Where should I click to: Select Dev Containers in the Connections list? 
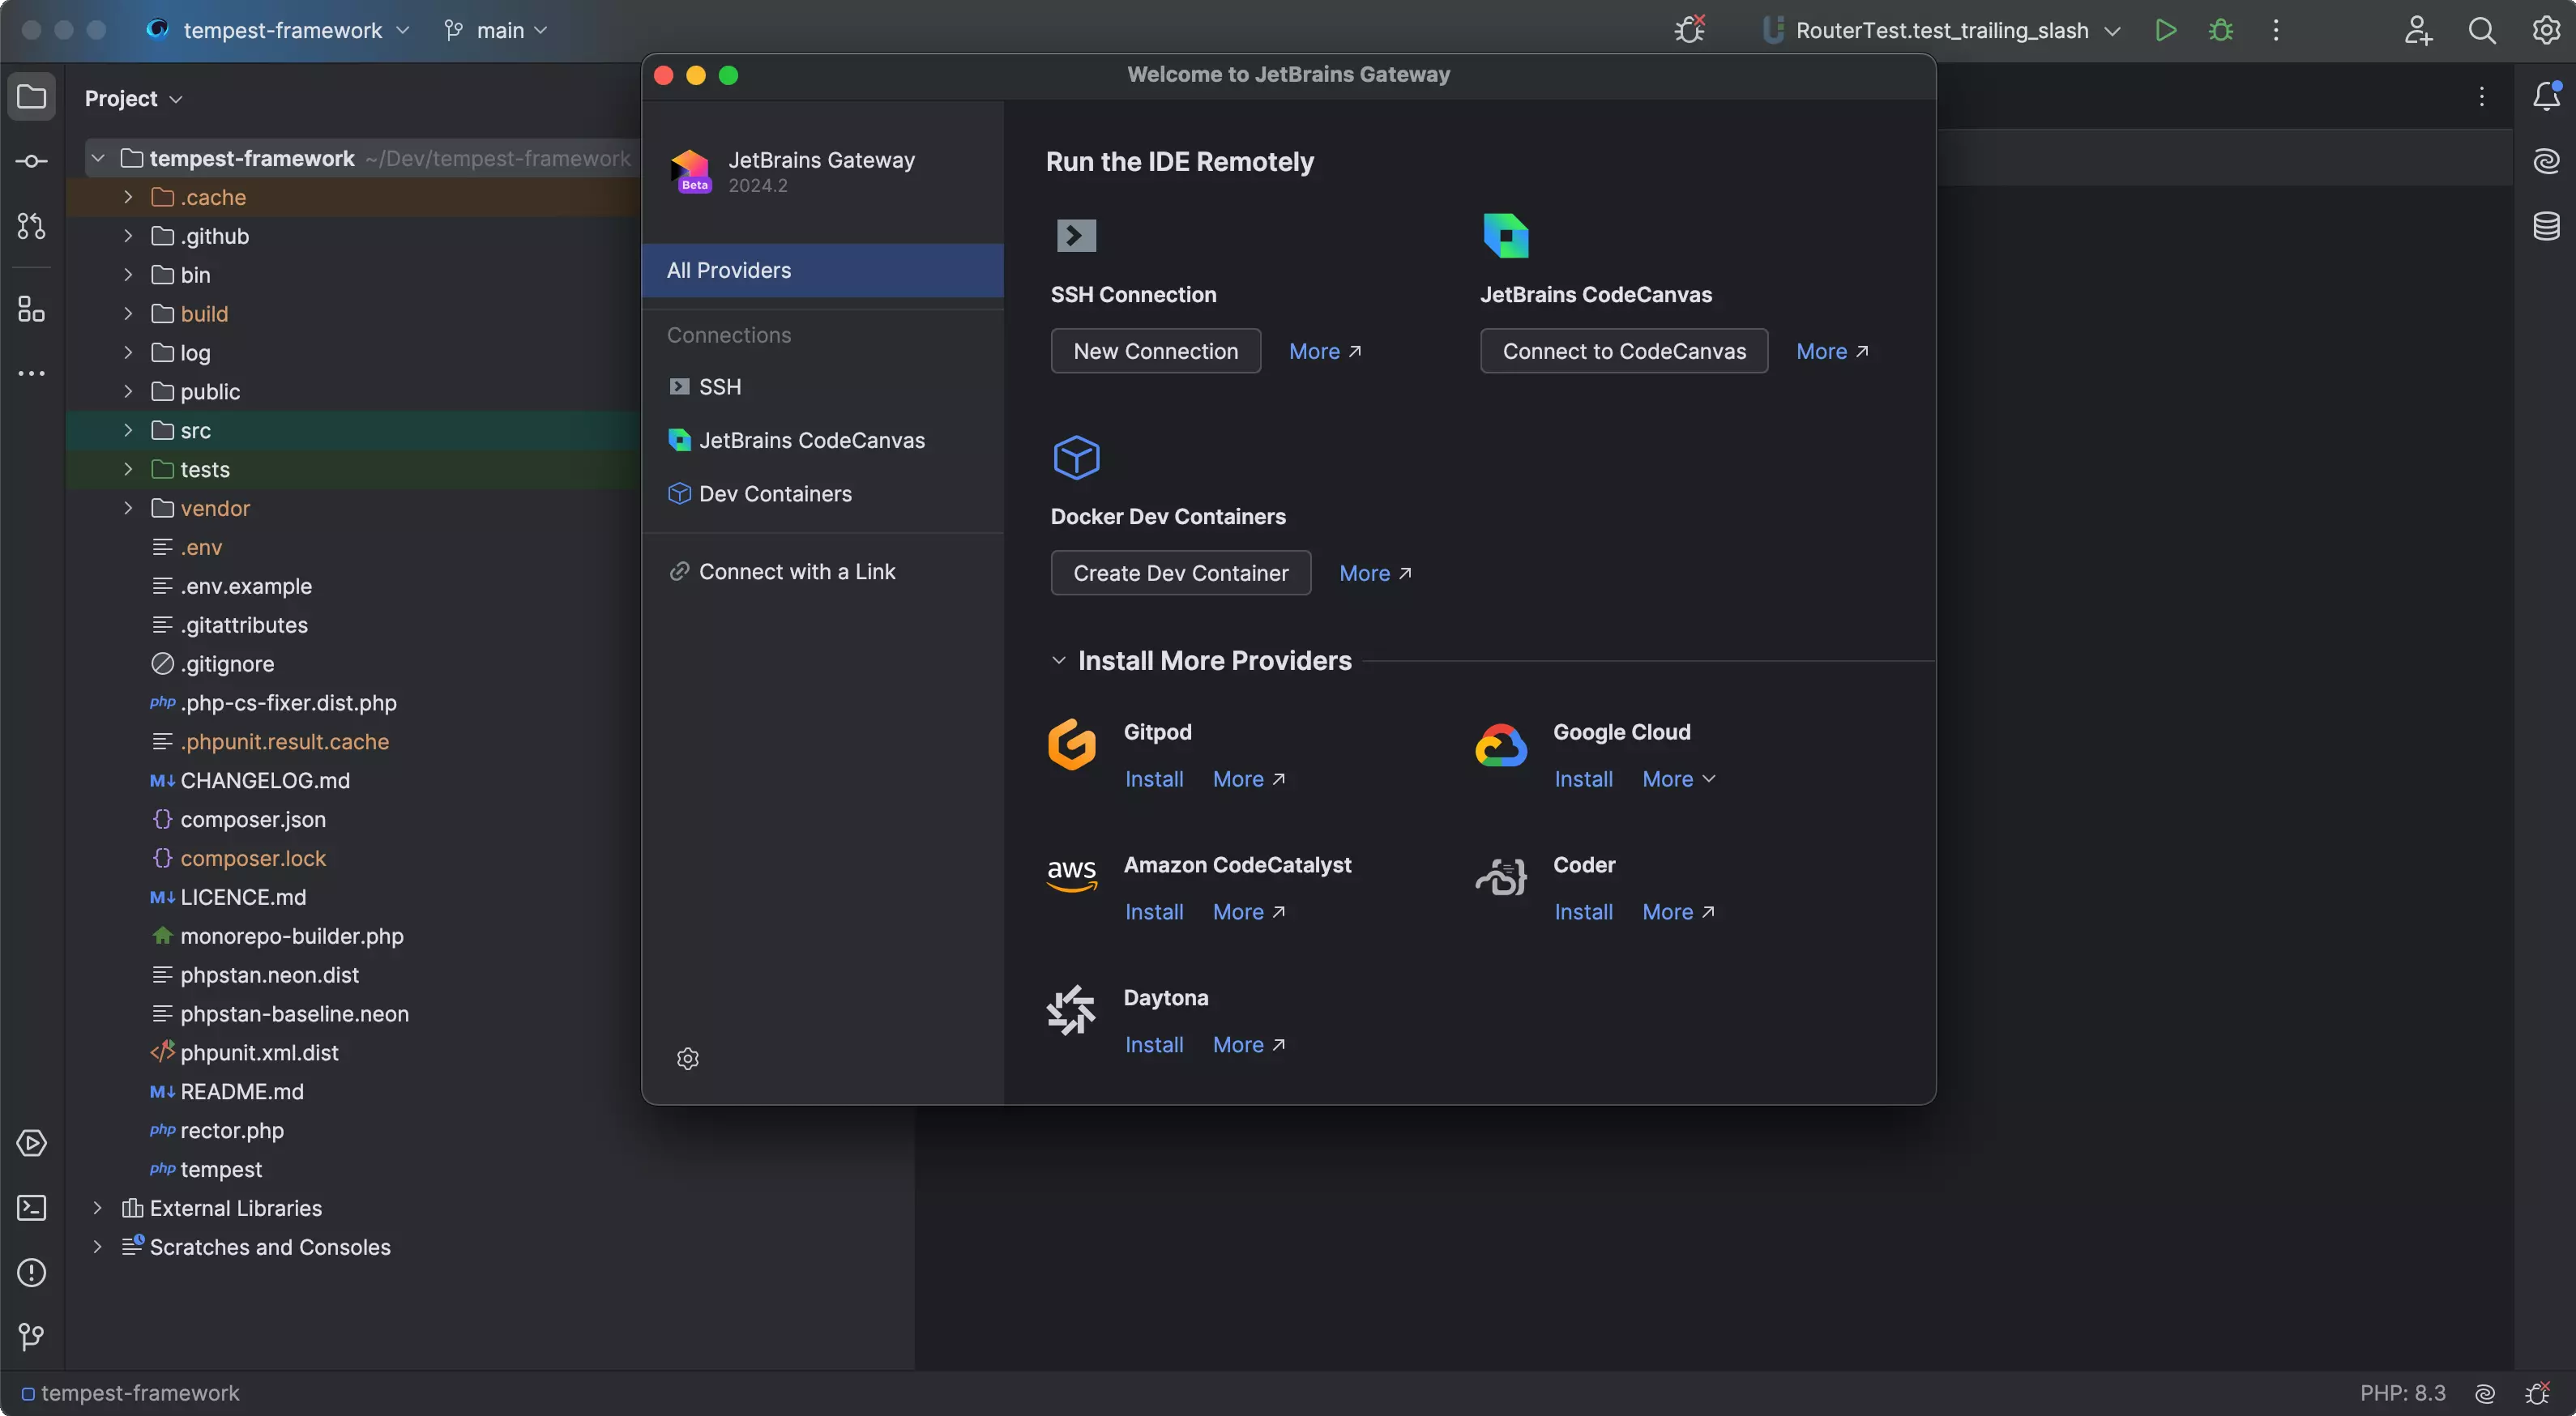[x=775, y=494]
